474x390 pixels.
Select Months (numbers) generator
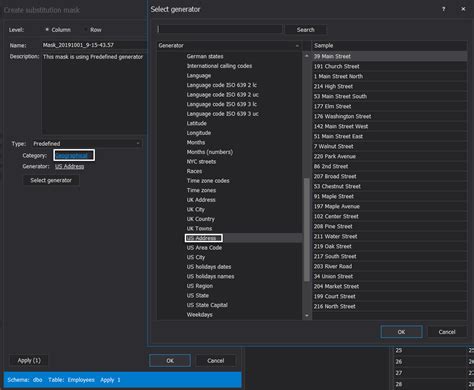pos(210,152)
